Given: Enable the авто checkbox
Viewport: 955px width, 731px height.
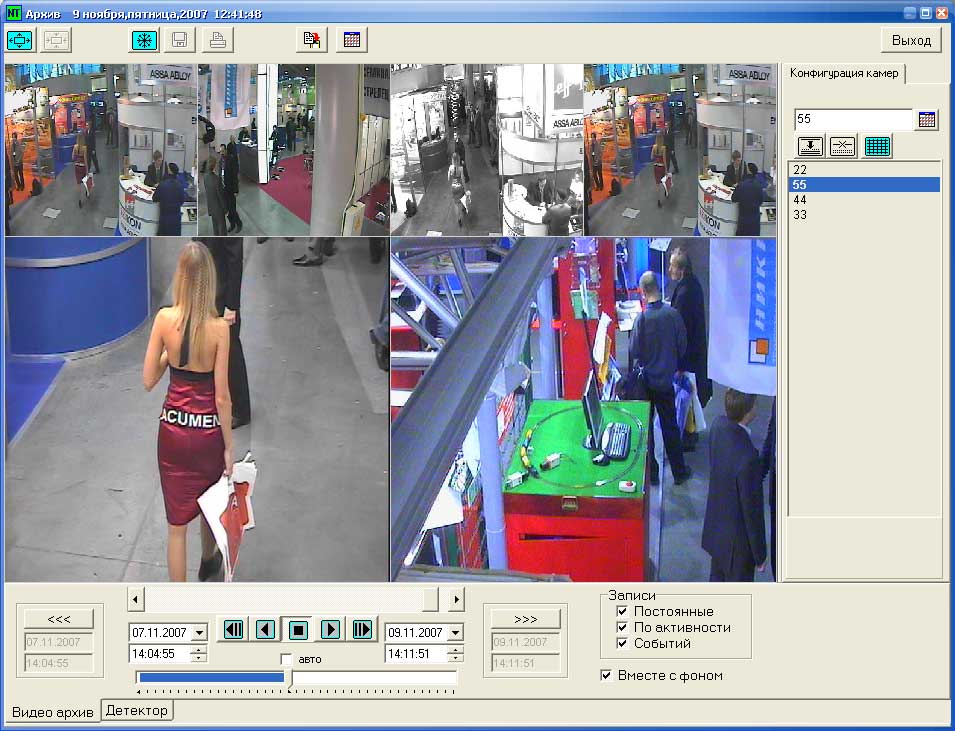Looking at the screenshot, I should tap(287, 660).
